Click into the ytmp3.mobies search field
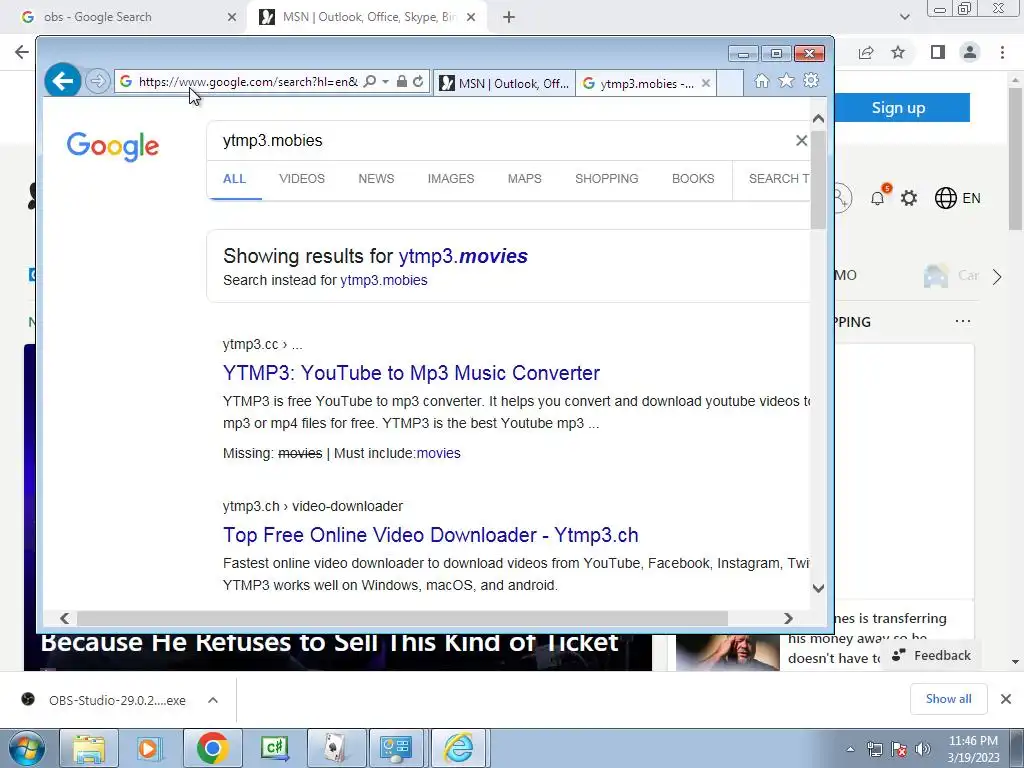Viewport: 1024px width, 768px height. pos(503,140)
